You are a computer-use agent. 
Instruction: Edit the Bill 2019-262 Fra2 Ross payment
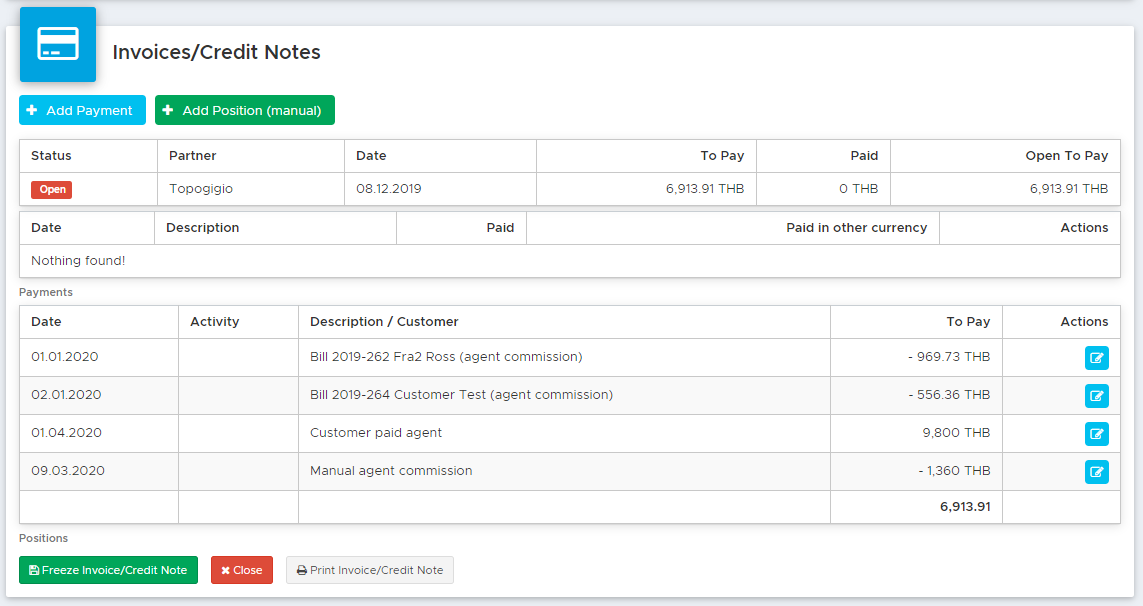[x=1096, y=358]
